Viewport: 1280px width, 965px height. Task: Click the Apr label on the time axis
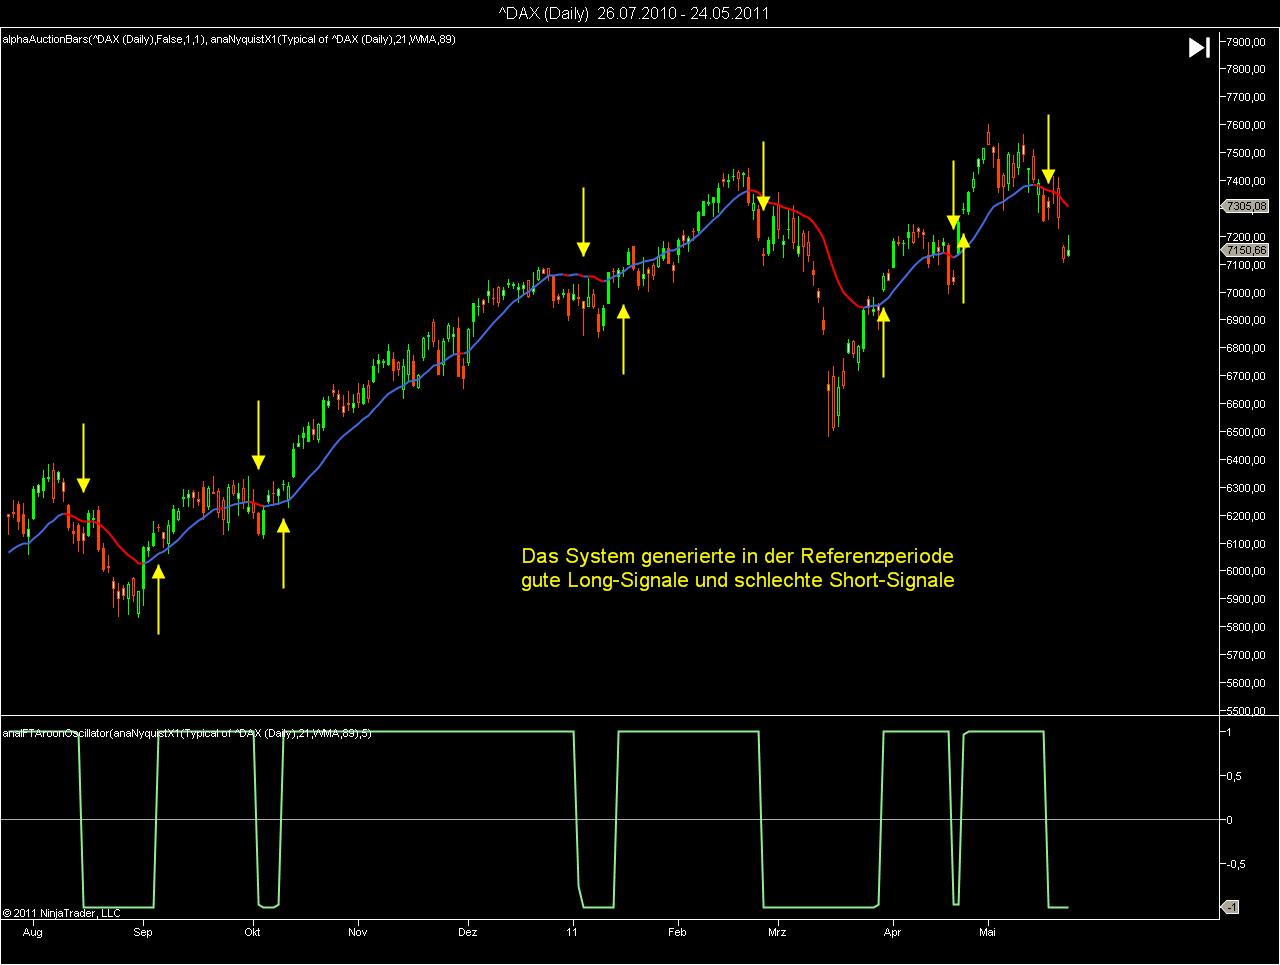click(892, 932)
